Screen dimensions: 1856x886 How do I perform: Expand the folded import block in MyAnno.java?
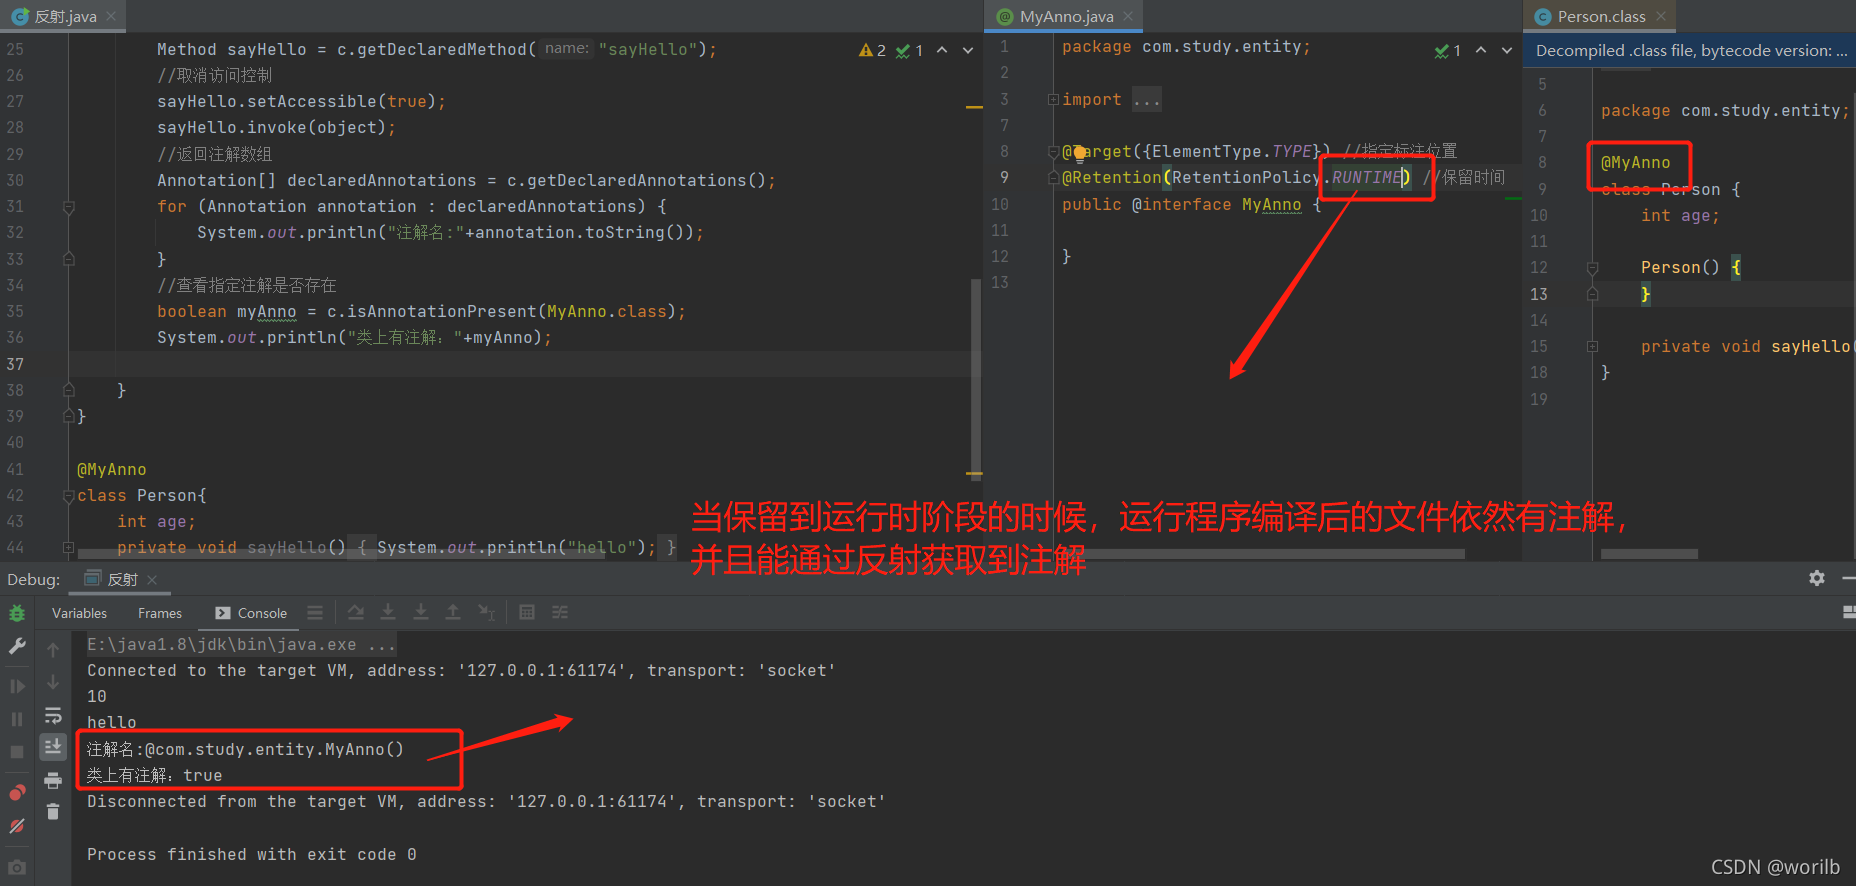(1053, 99)
